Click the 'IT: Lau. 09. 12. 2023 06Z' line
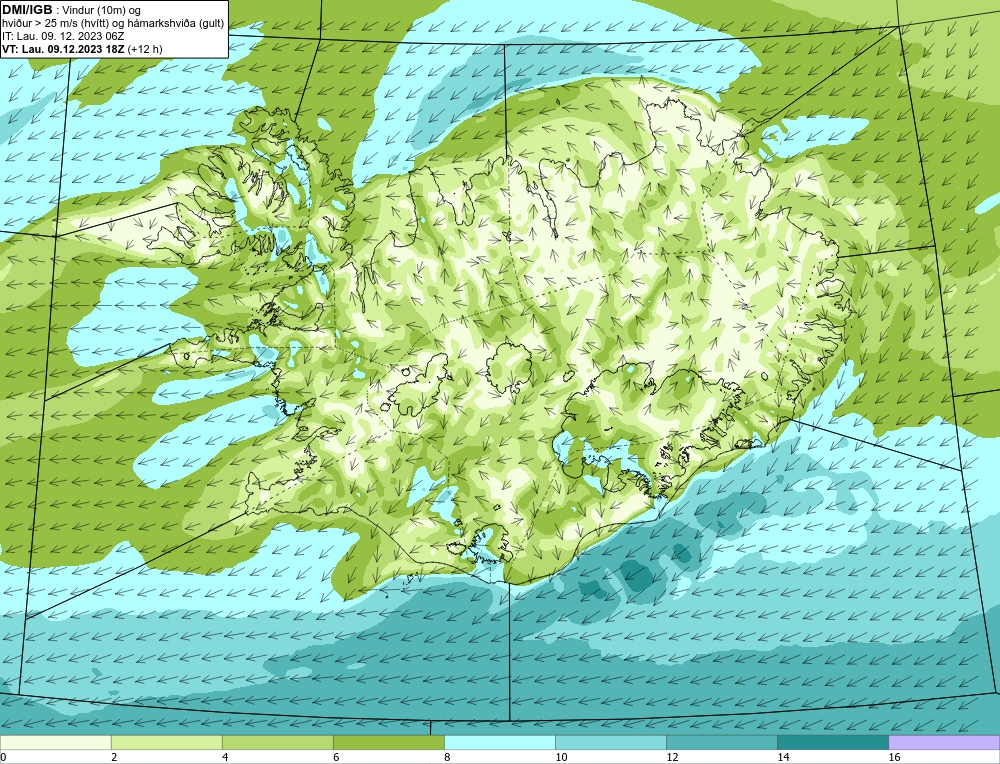The width and height of the screenshot is (1000, 764). pos(63,36)
